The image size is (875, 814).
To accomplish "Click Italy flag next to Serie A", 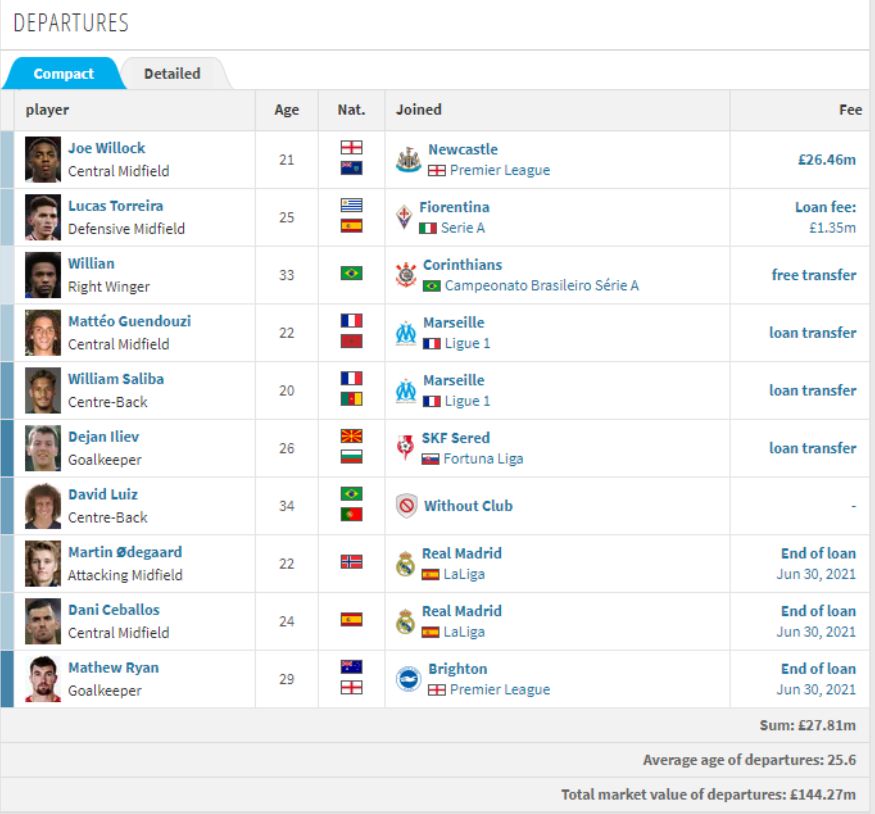I will [x=428, y=228].
